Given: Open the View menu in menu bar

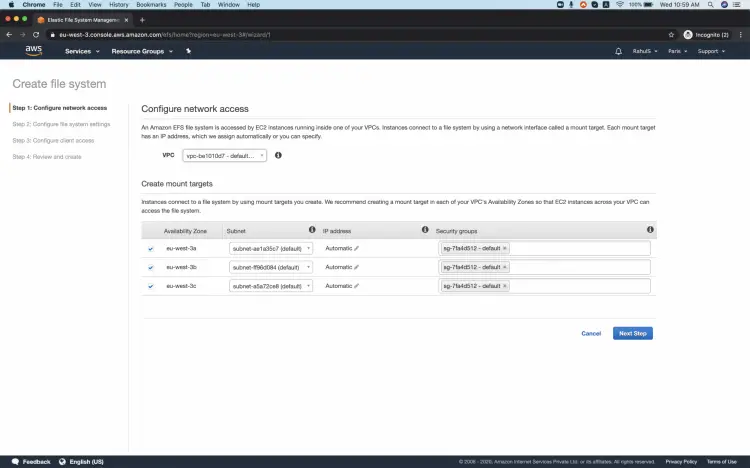Looking at the screenshot, I should (95, 4).
